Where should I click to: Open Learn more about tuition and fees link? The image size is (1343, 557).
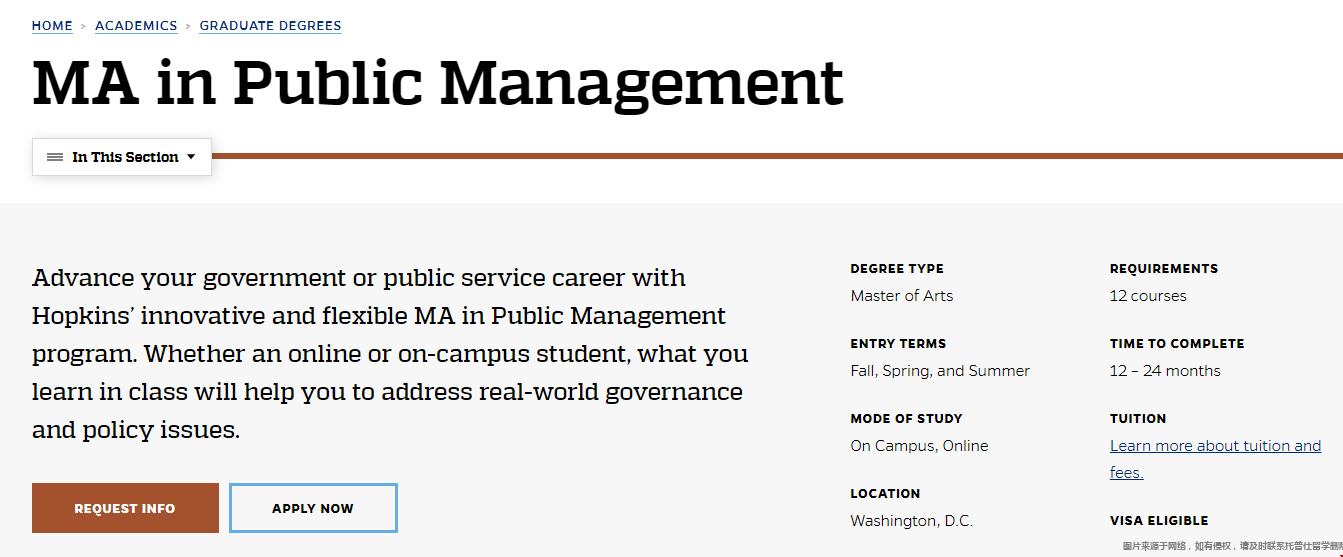pos(1215,459)
